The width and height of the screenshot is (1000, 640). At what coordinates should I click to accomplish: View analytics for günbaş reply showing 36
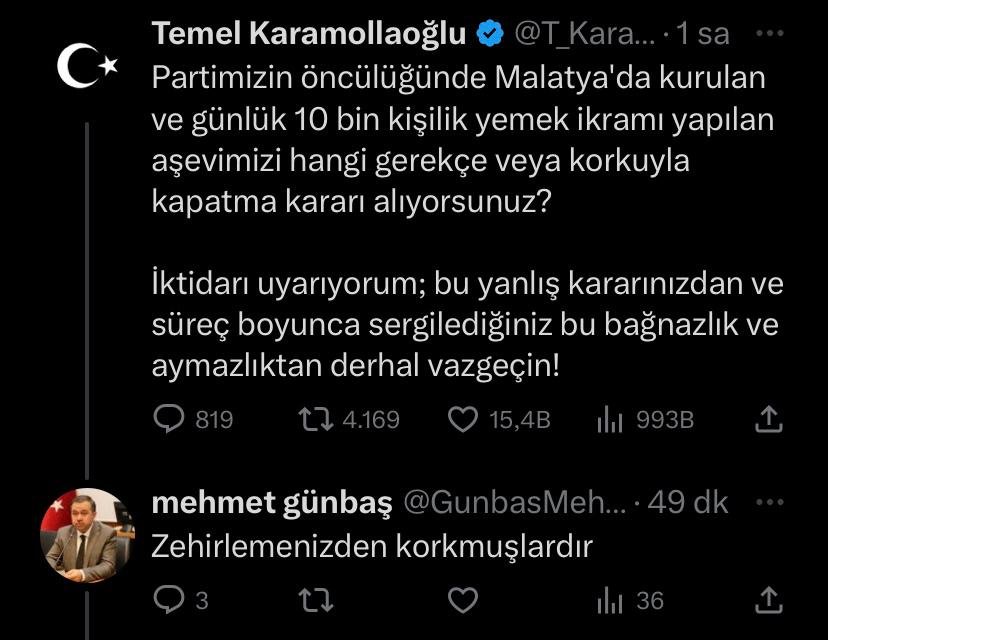609,601
